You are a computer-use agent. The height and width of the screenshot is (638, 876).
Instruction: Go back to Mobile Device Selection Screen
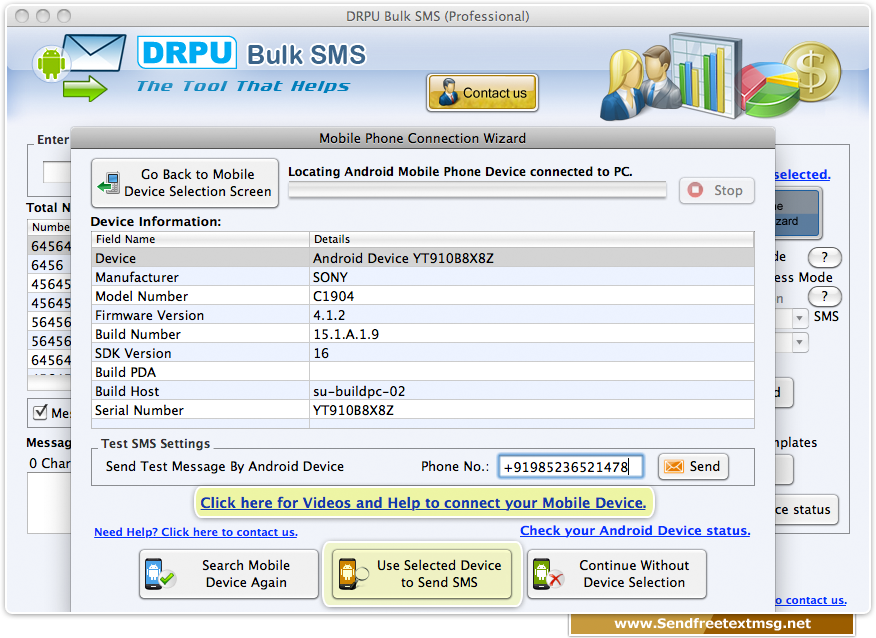click(x=185, y=183)
